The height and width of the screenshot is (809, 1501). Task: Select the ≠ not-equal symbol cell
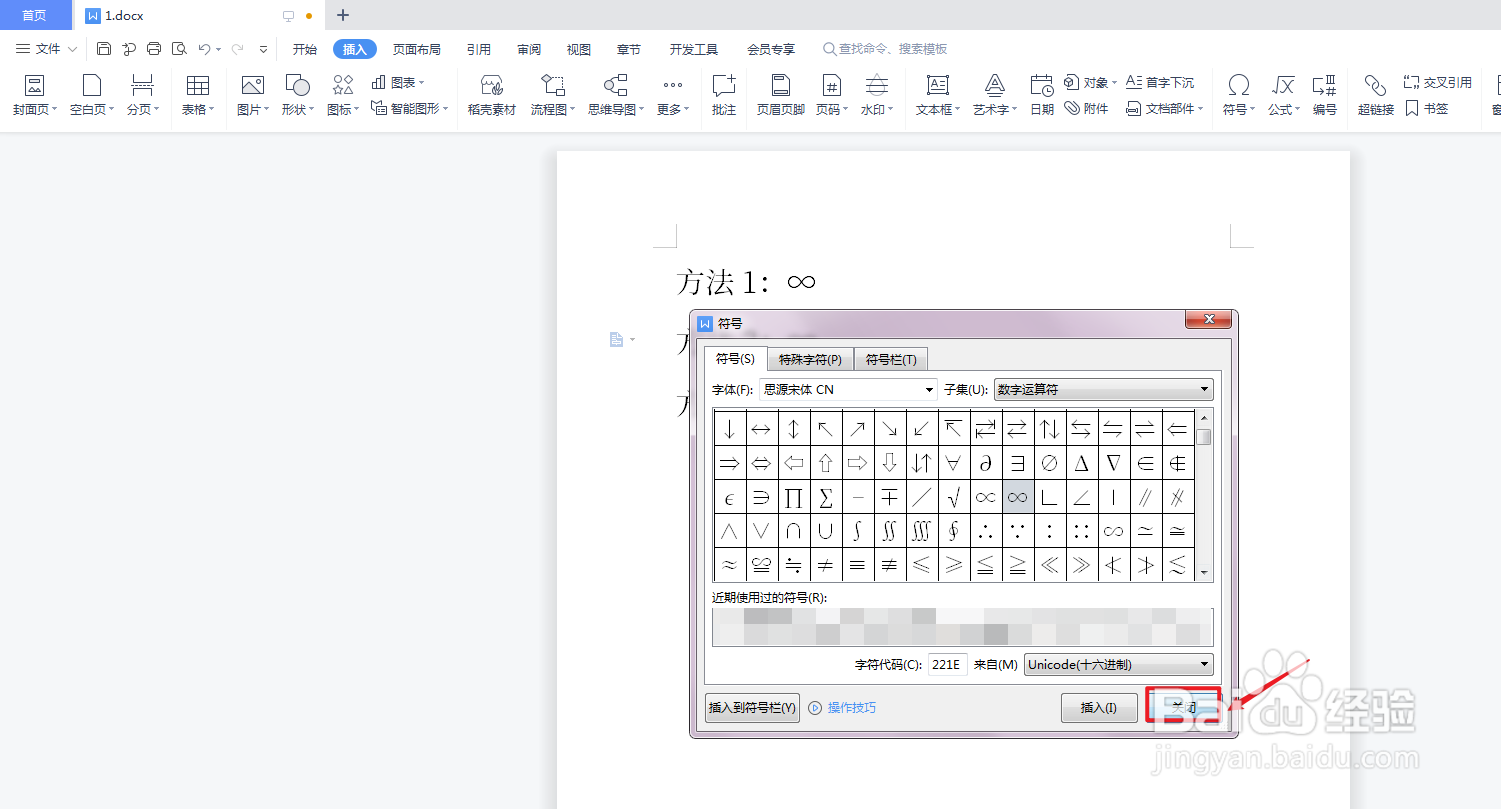tap(826, 564)
